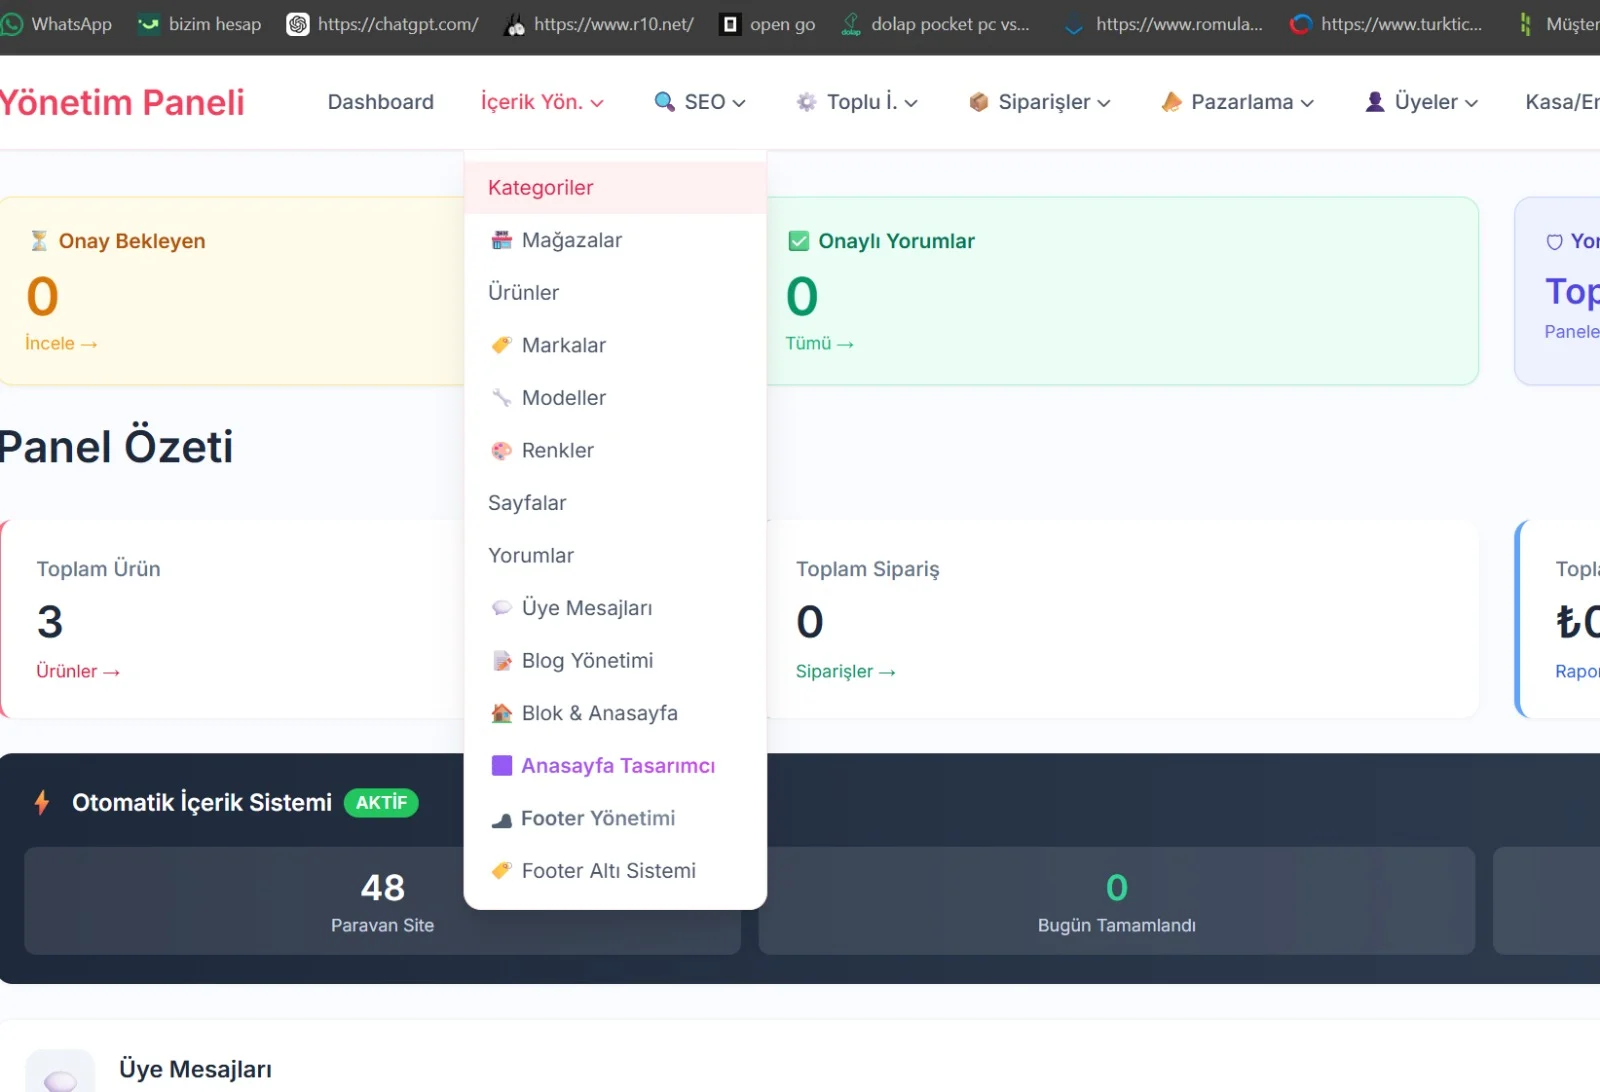
Task: Open the dolap pocket pc bookmark icon
Action: (x=851, y=24)
